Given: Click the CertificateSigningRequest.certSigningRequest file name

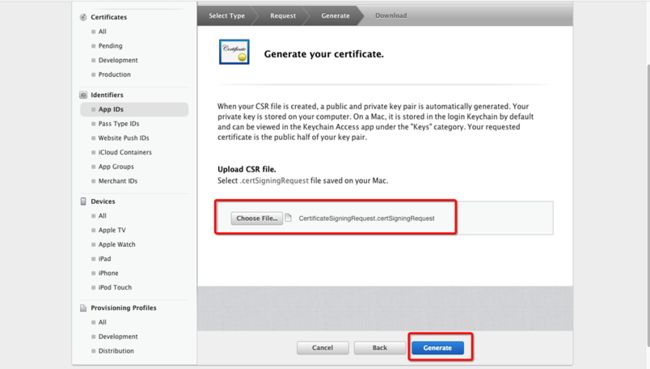Looking at the screenshot, I should (366, 218).
